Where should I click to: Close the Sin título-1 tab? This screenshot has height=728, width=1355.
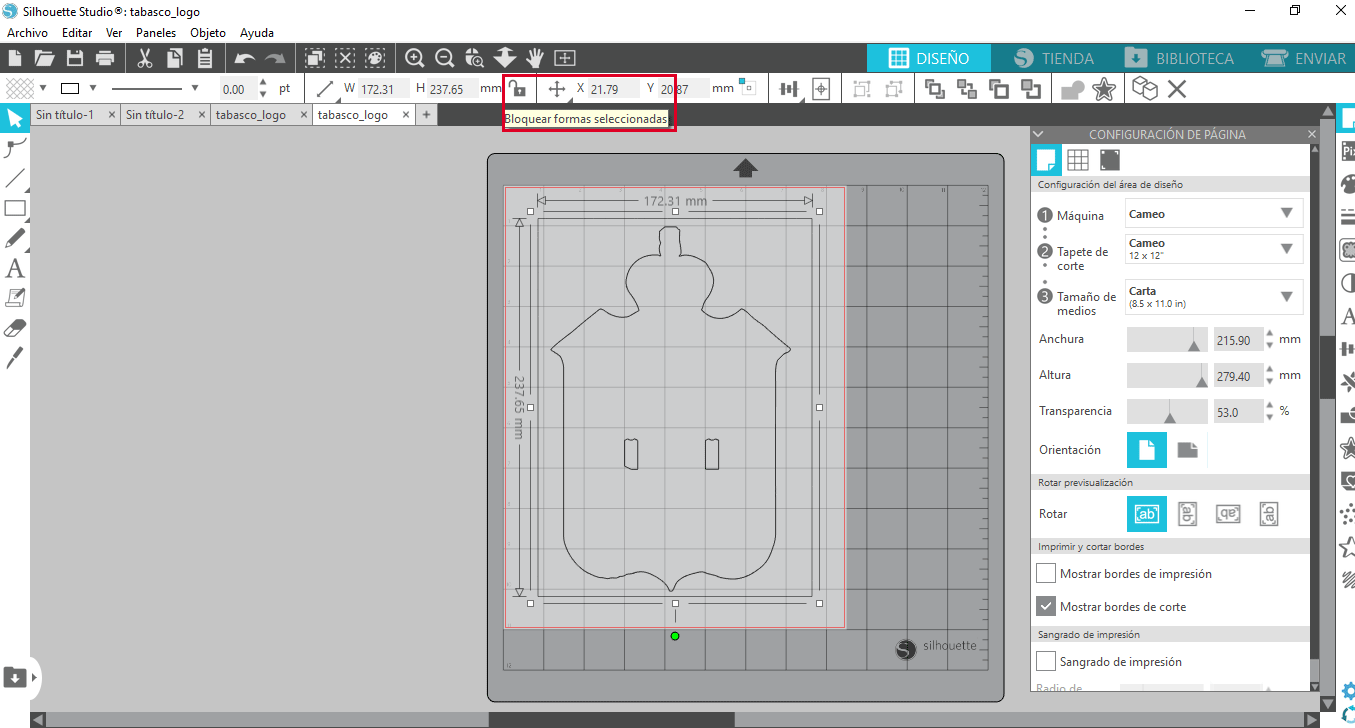112,115
